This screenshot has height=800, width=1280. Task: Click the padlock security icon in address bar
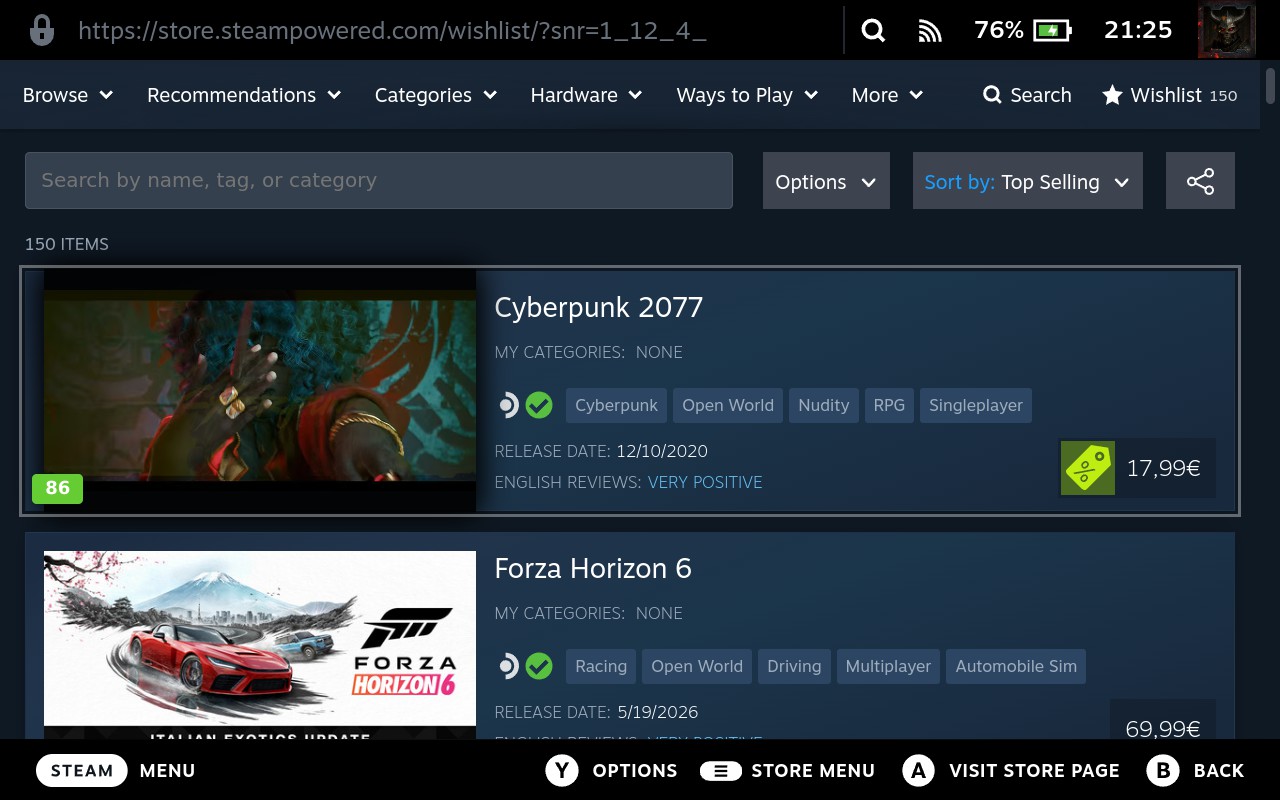pyautogui.click(x=42, y=31)
